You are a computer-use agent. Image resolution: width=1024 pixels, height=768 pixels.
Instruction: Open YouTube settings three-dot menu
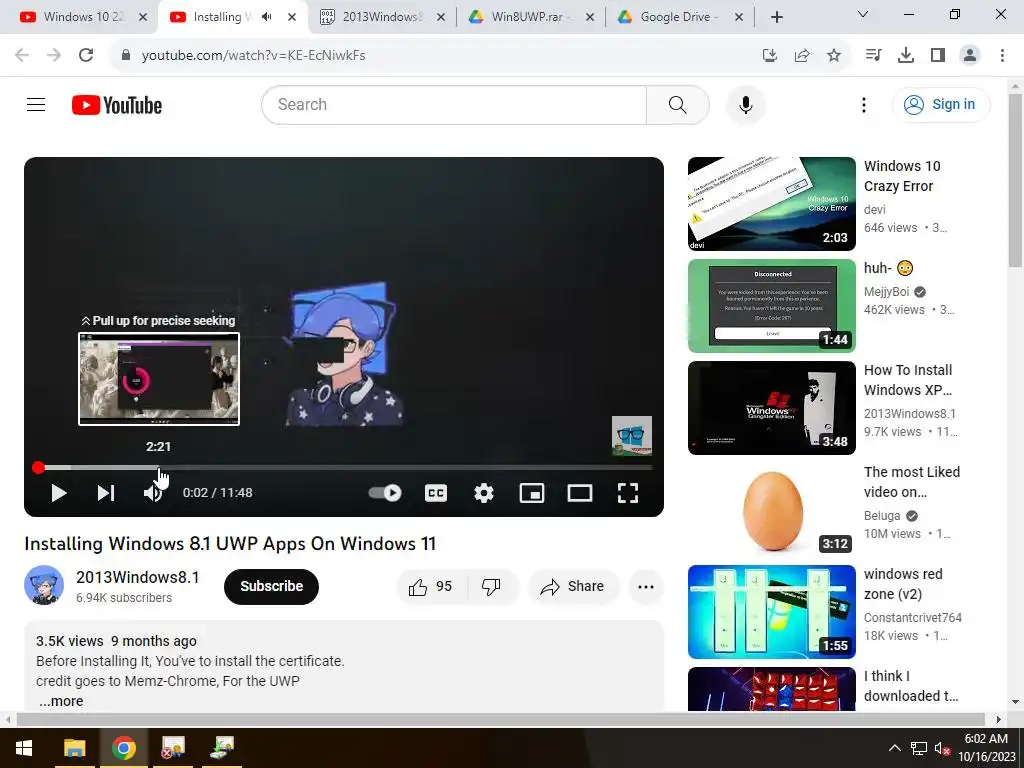point(863,104)
